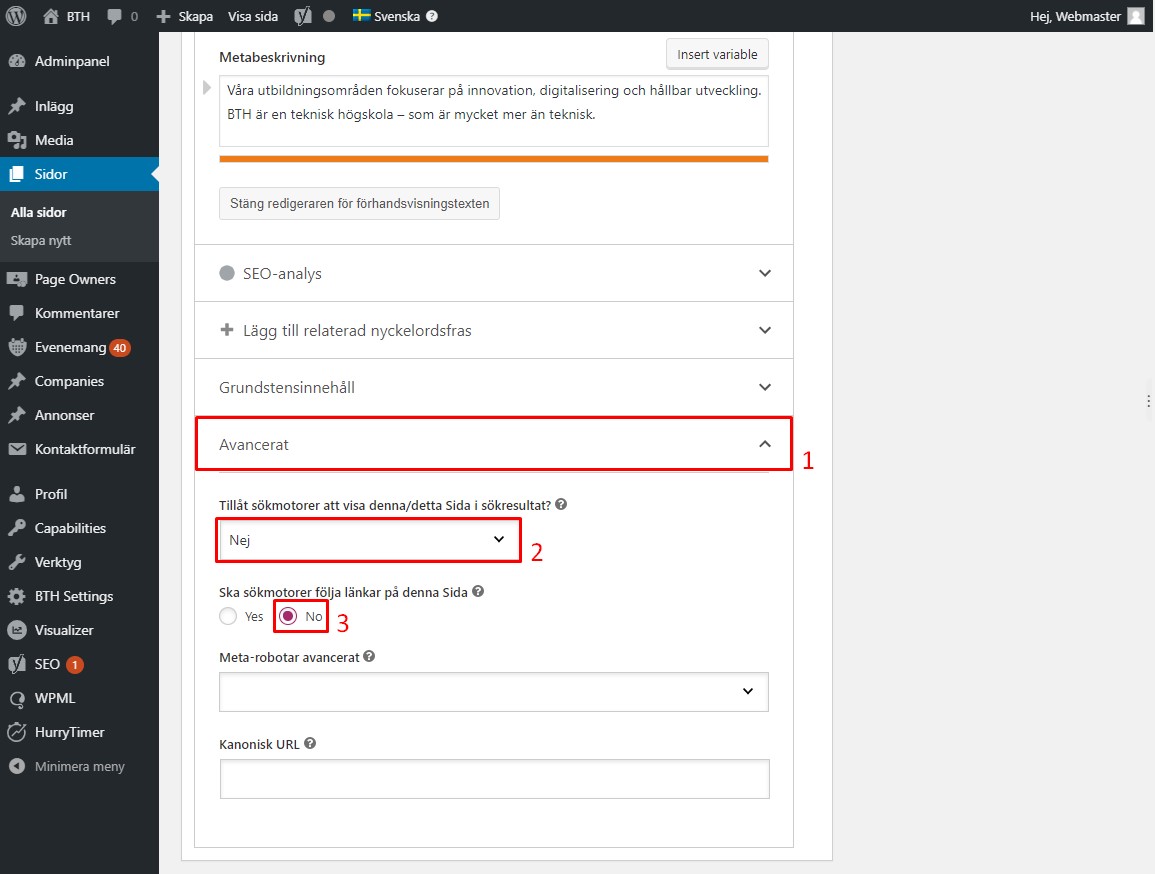Click help icon next to Meta-robotar avancerat
Viewport: 1155px width, 874px height.
(x=369, y=656)
